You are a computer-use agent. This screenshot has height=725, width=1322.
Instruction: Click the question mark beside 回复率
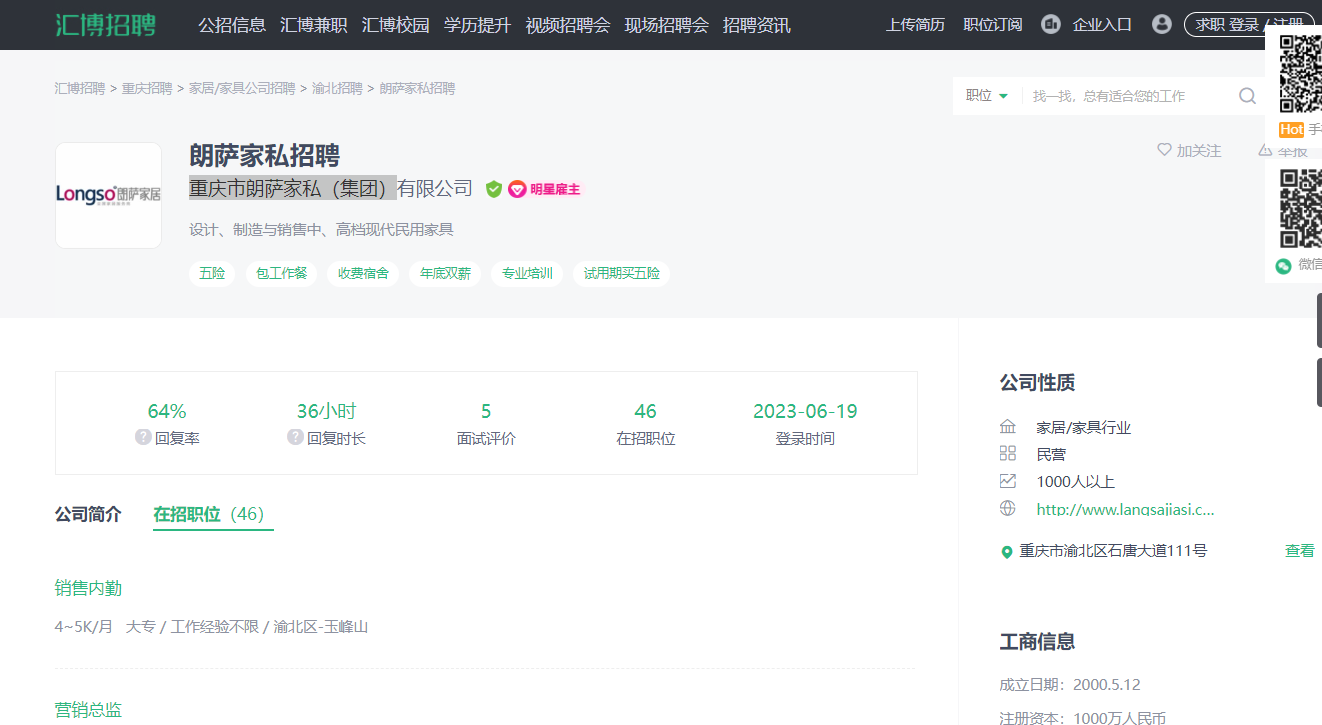143,437
